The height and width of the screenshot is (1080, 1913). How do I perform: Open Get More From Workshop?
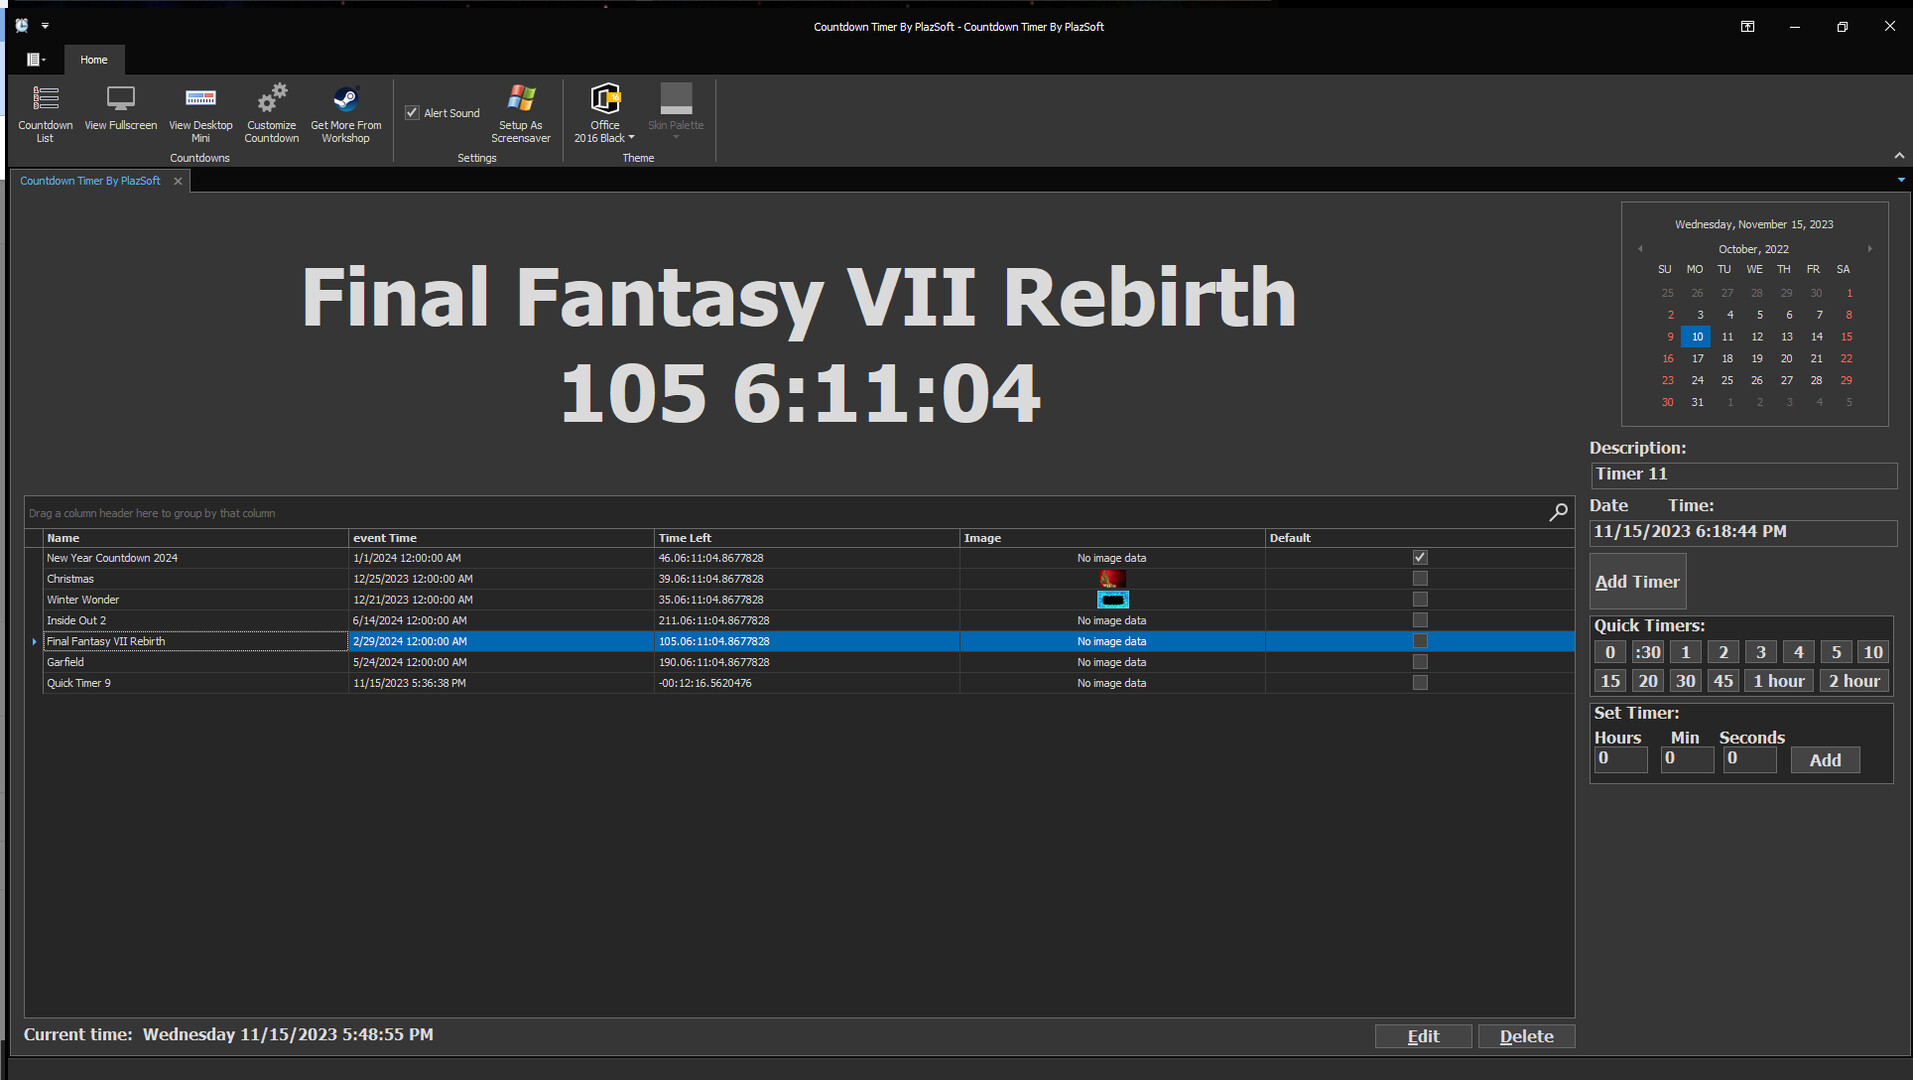(x=345, y=112)
